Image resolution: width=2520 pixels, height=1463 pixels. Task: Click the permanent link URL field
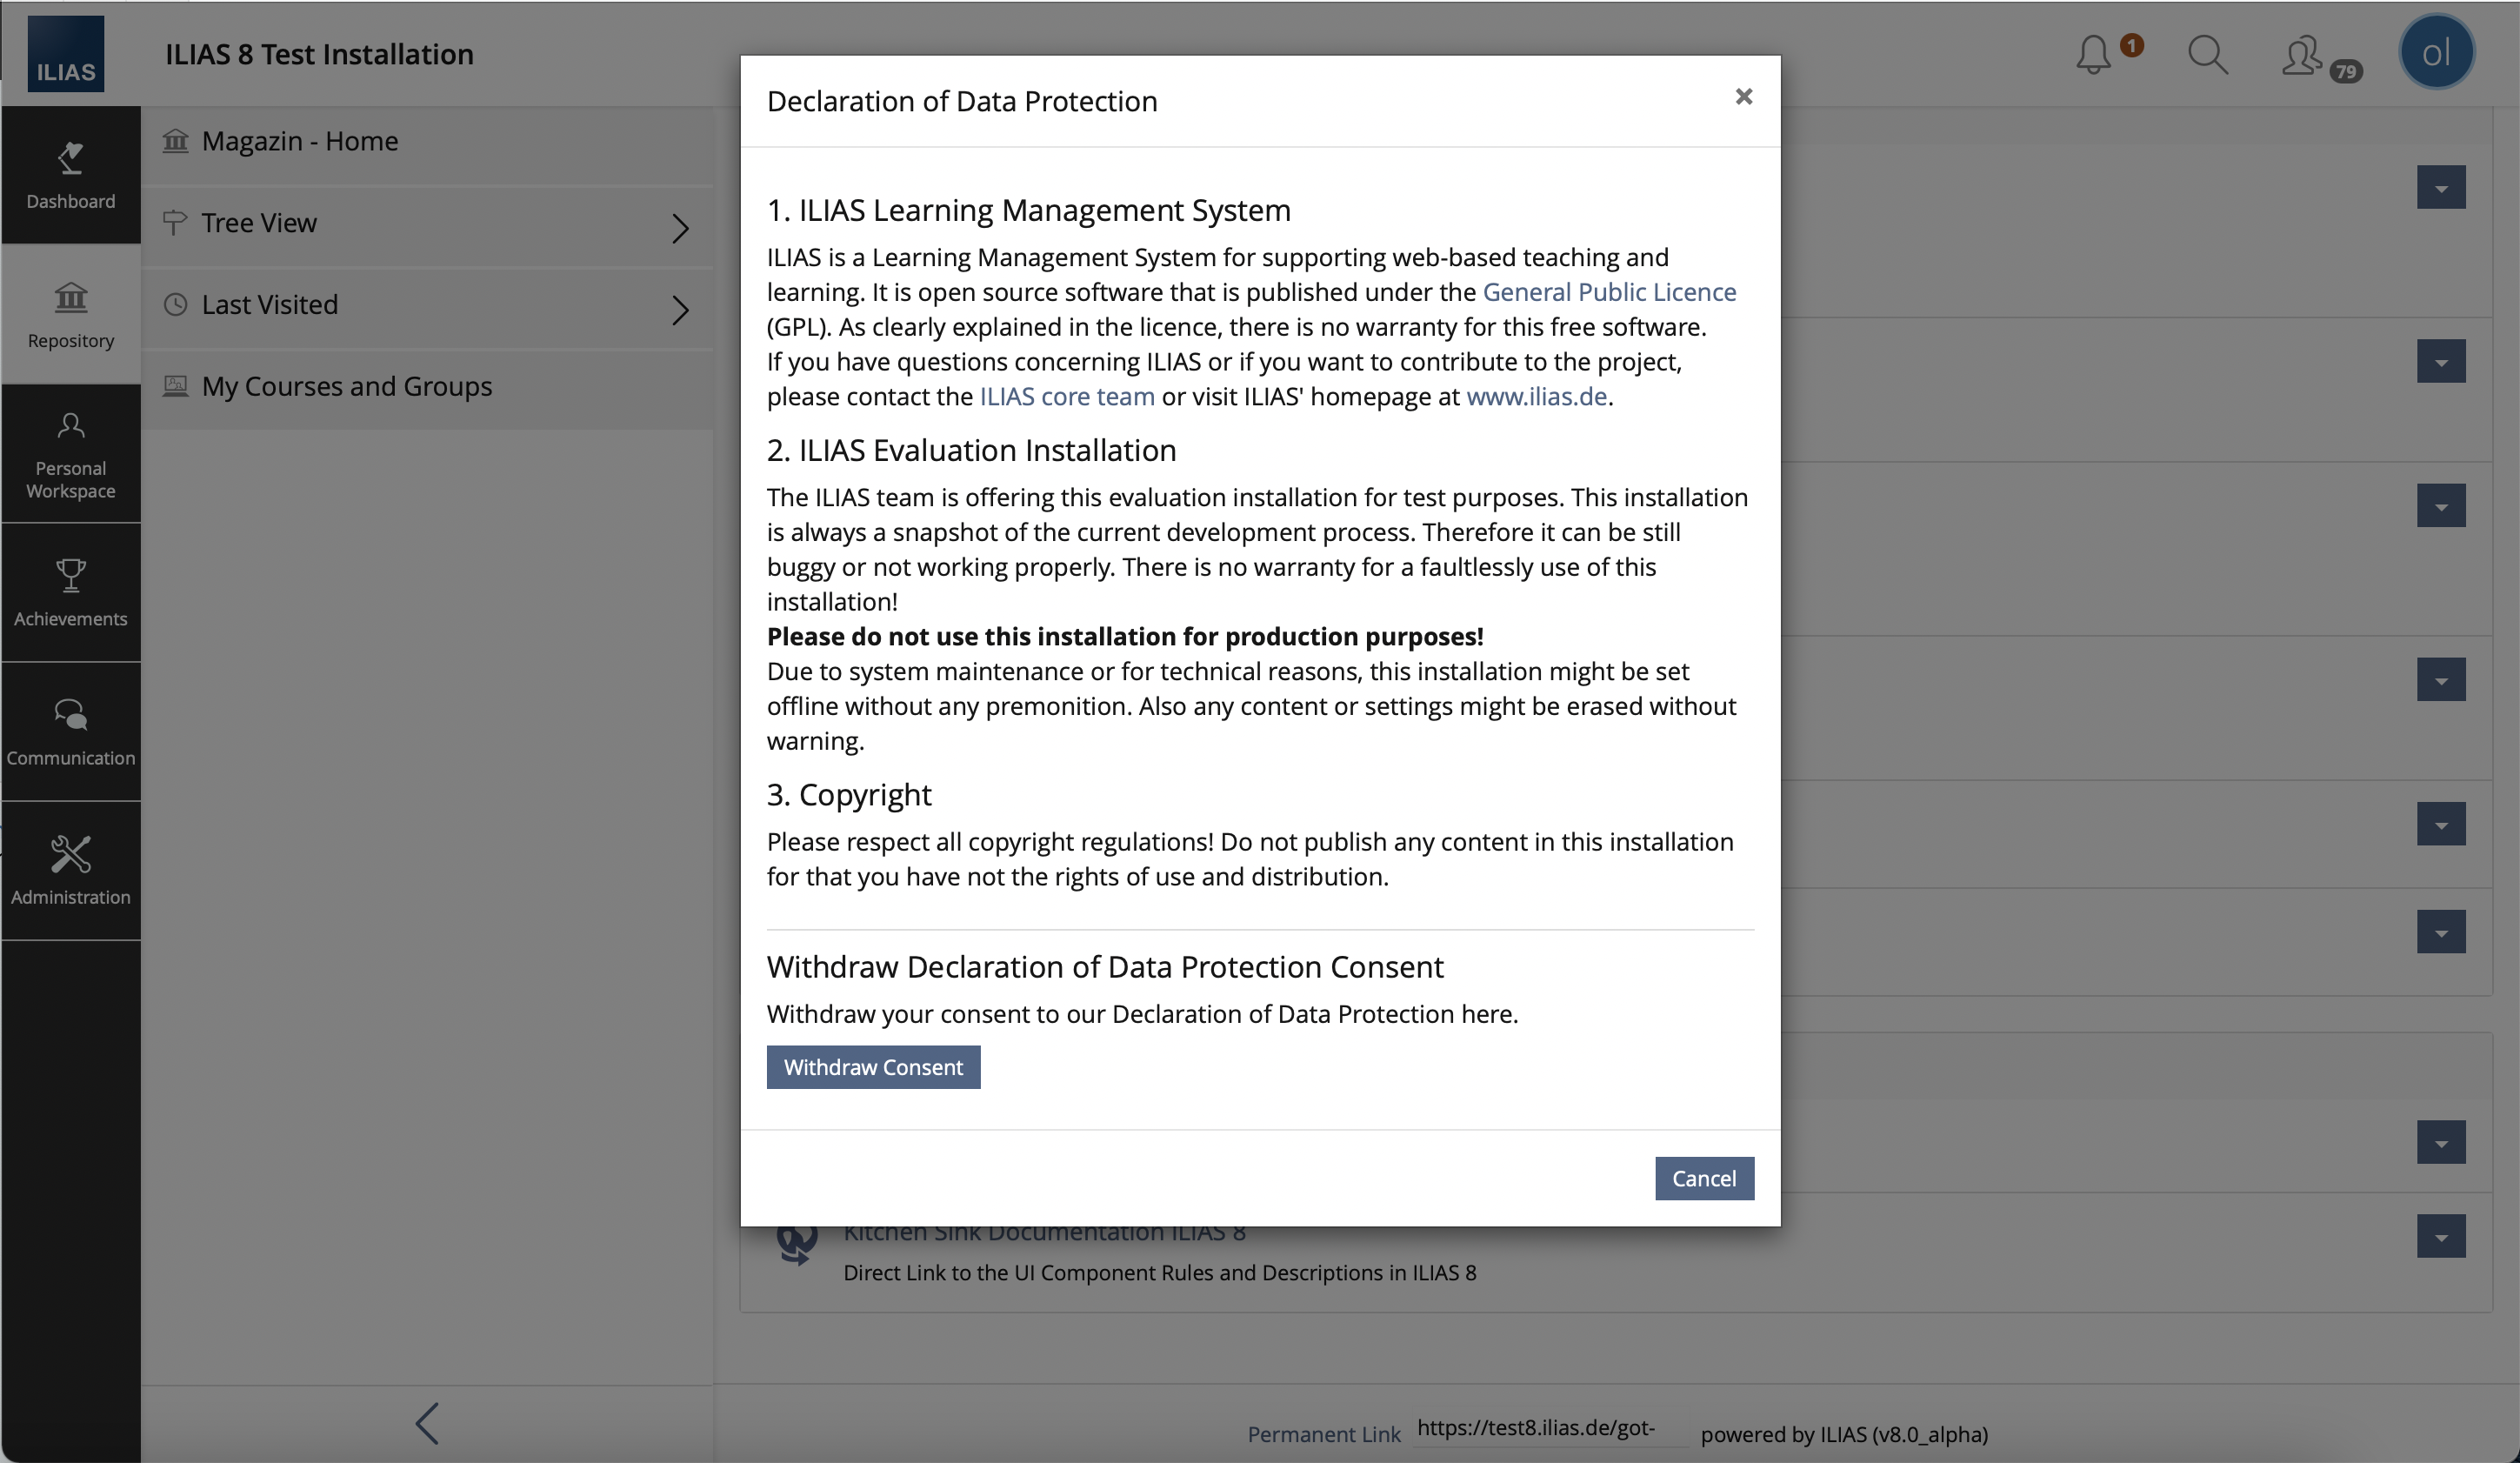click(1546, 1429)
